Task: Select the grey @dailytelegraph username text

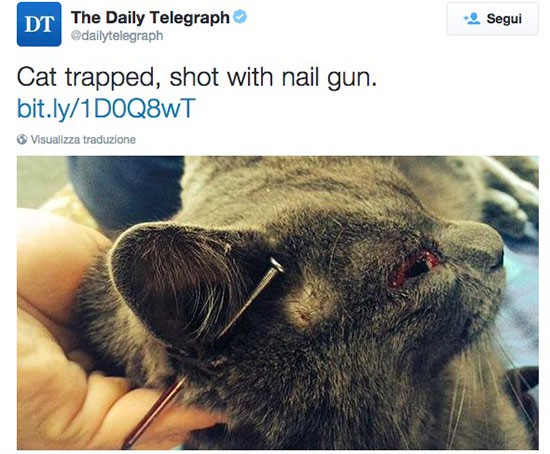Action: [x=117, y=35]
